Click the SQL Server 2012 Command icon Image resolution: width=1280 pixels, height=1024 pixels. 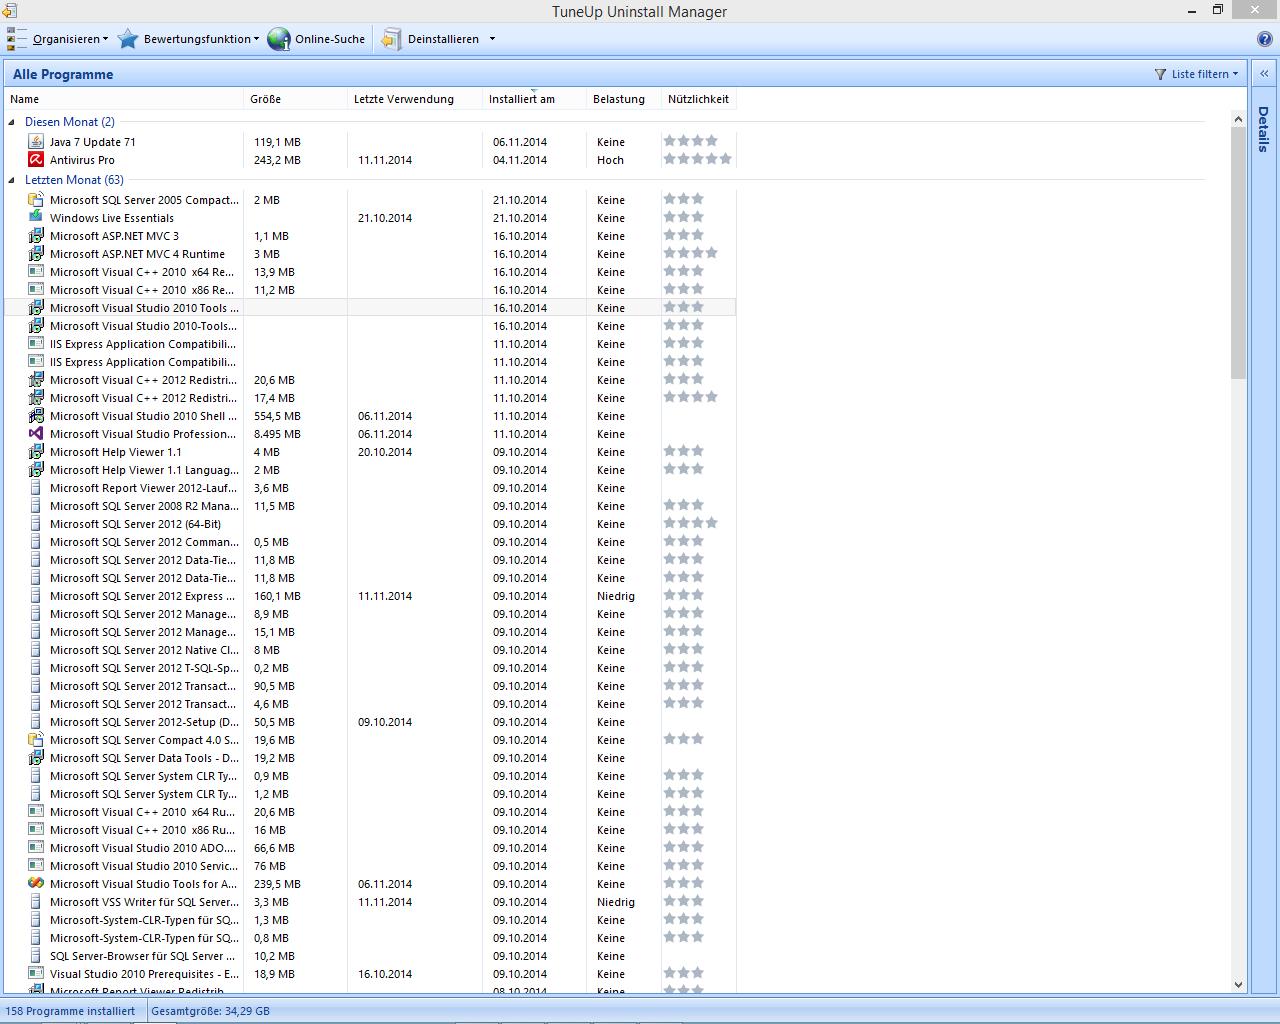coord(36,542)
